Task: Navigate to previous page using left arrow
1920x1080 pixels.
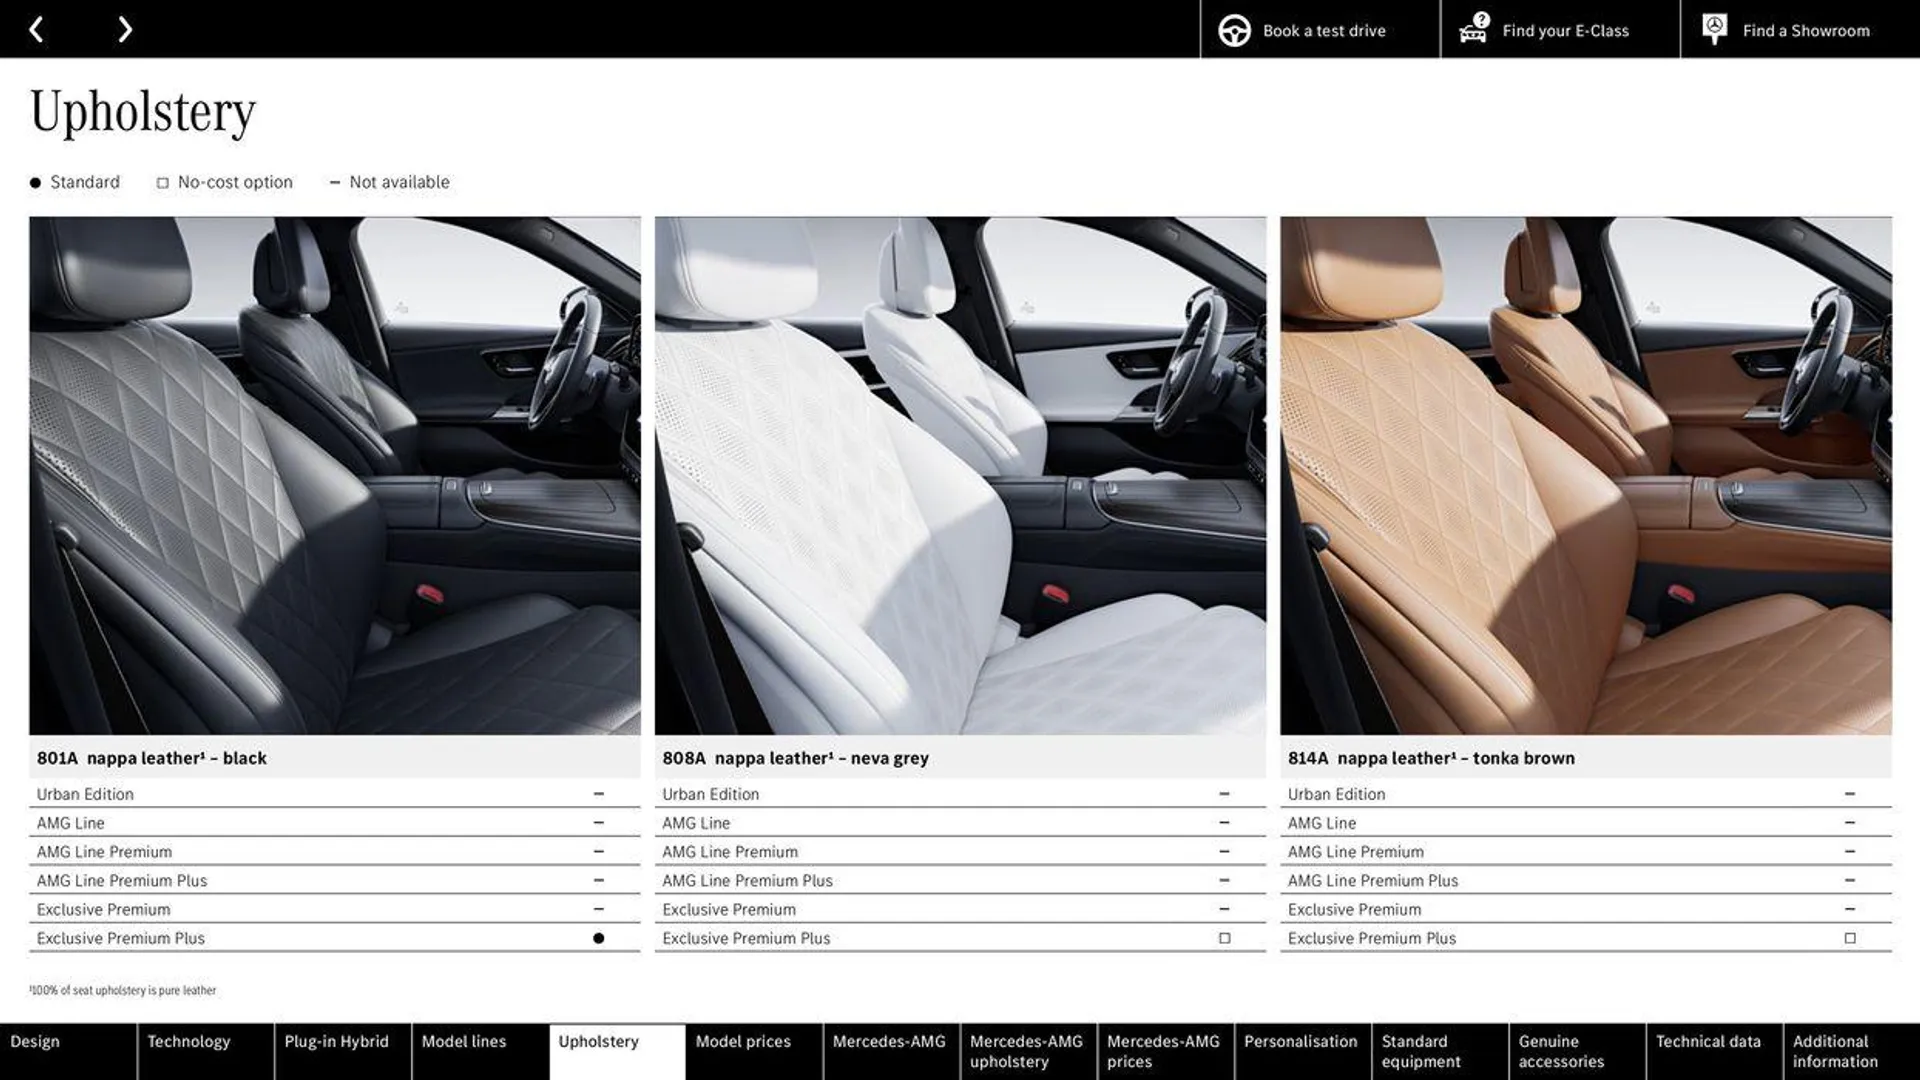Action: (36, 28)
